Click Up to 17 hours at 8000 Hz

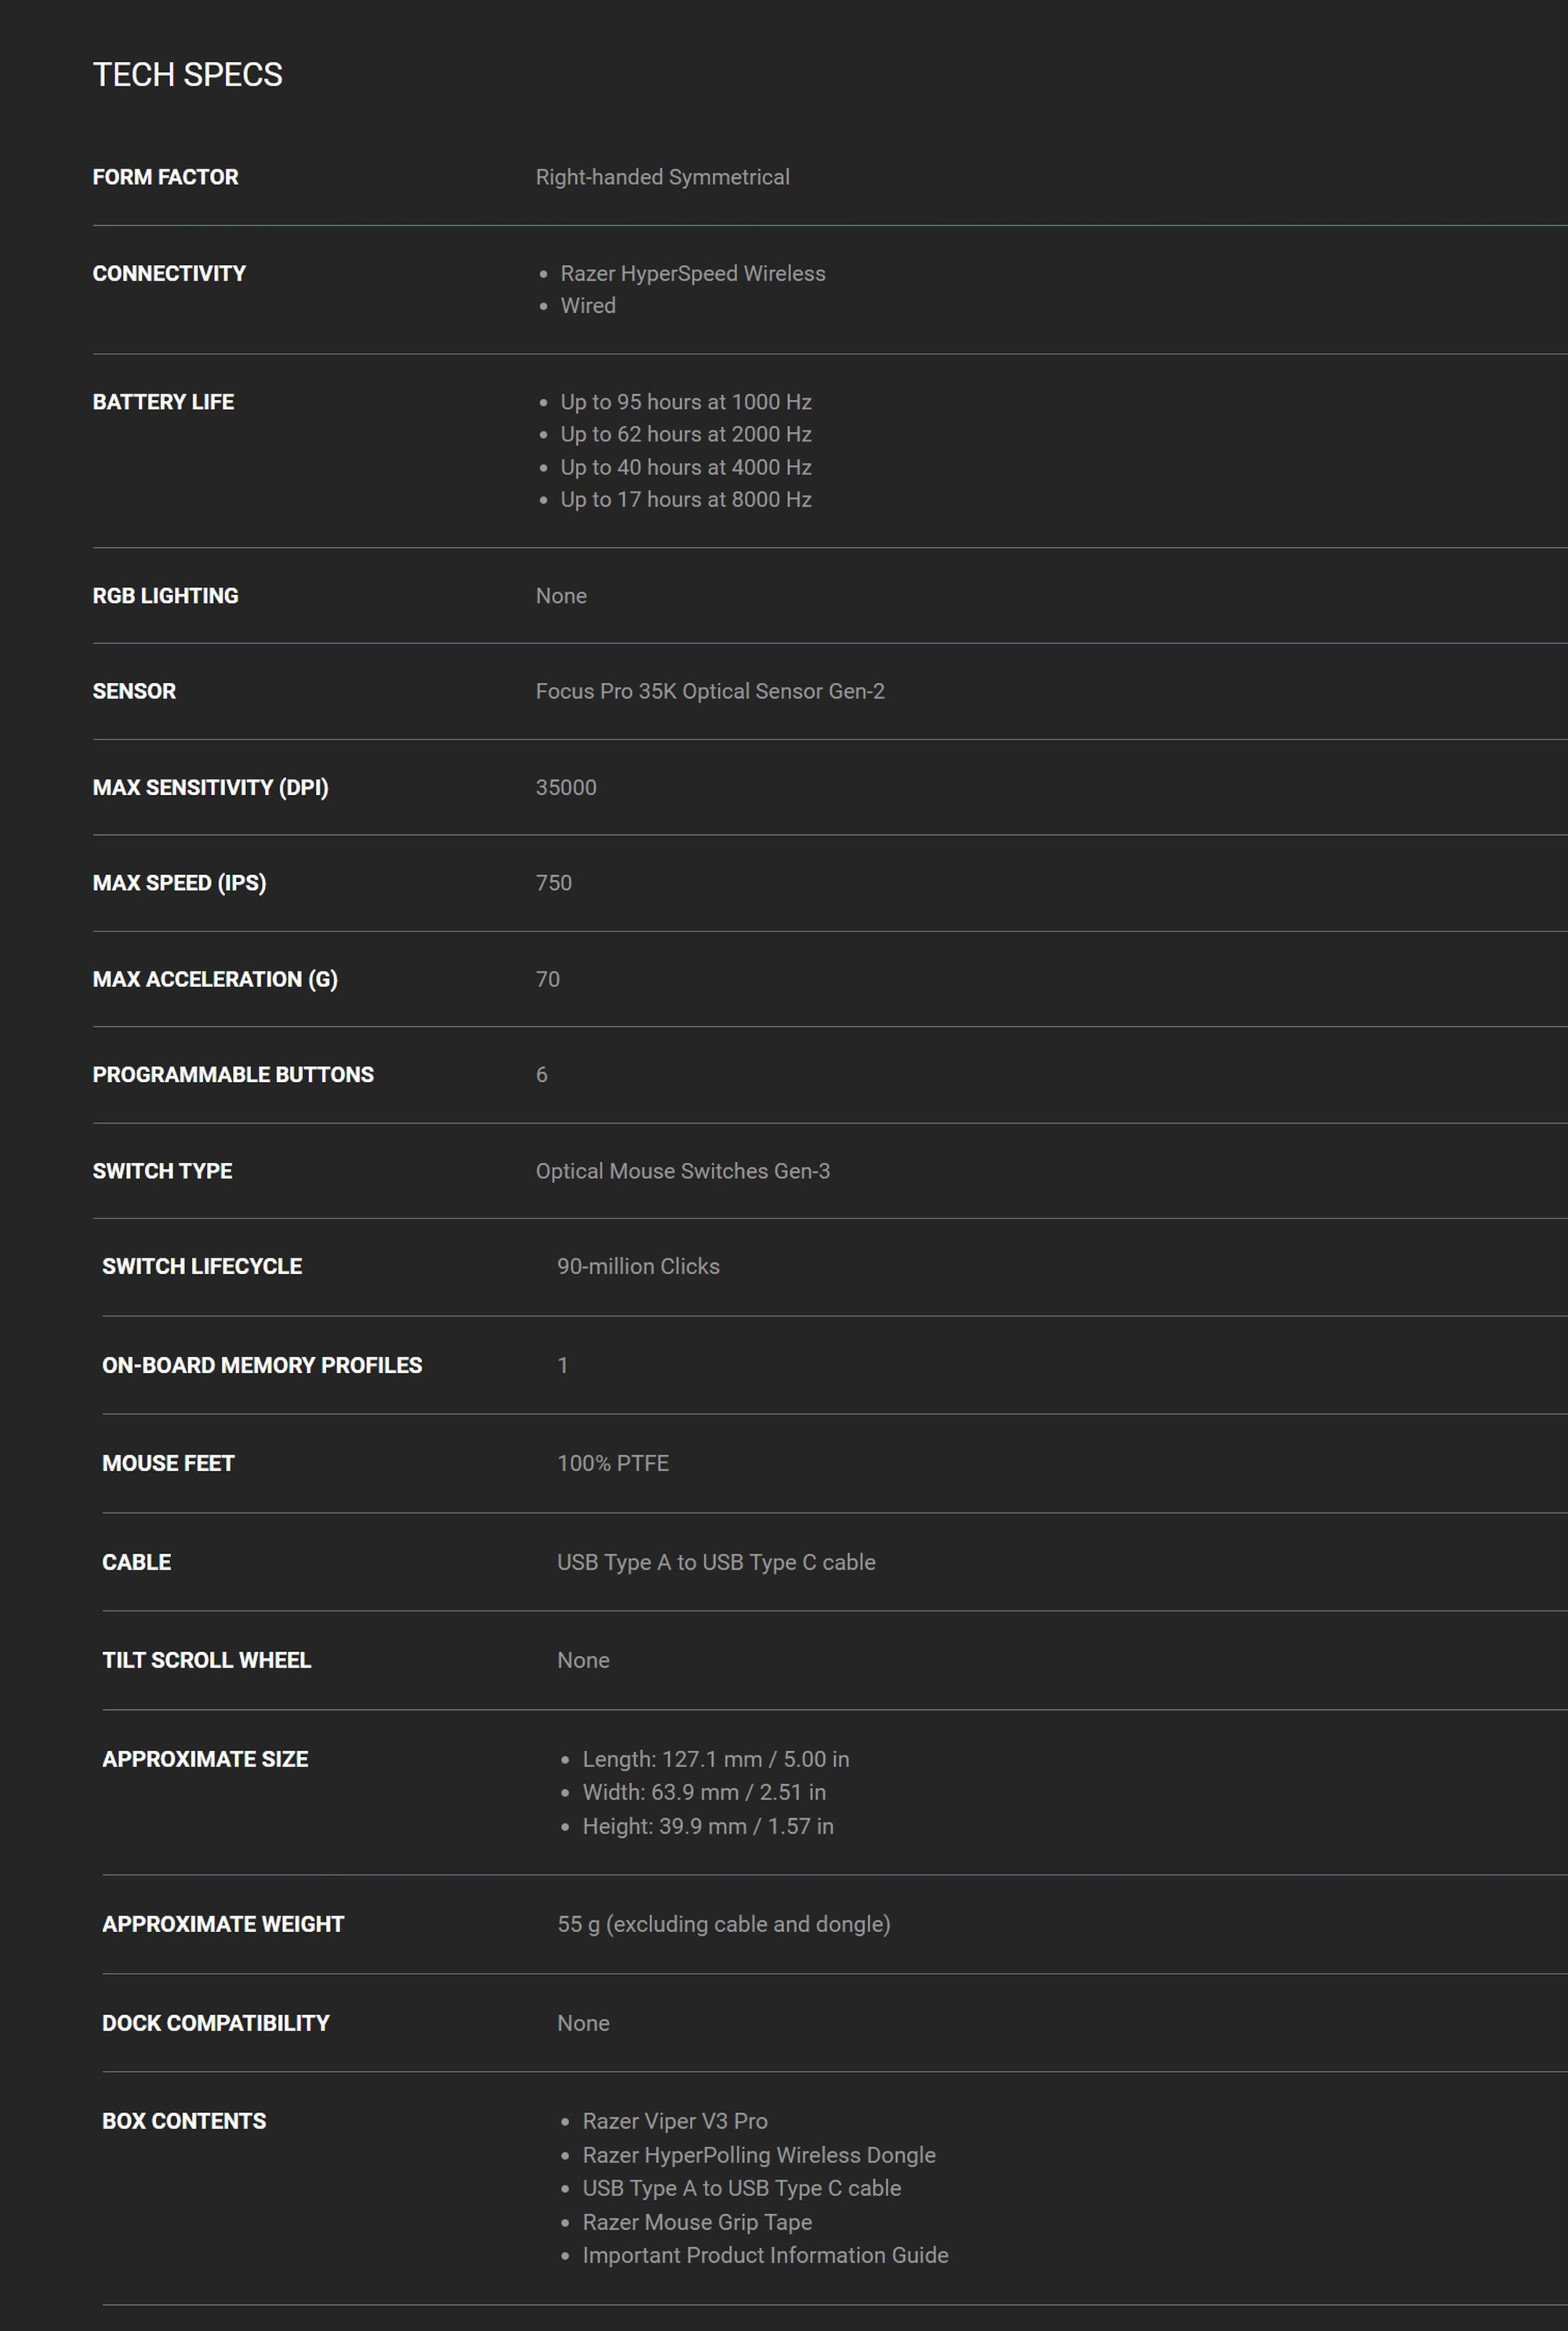click(x=686, y=499)
